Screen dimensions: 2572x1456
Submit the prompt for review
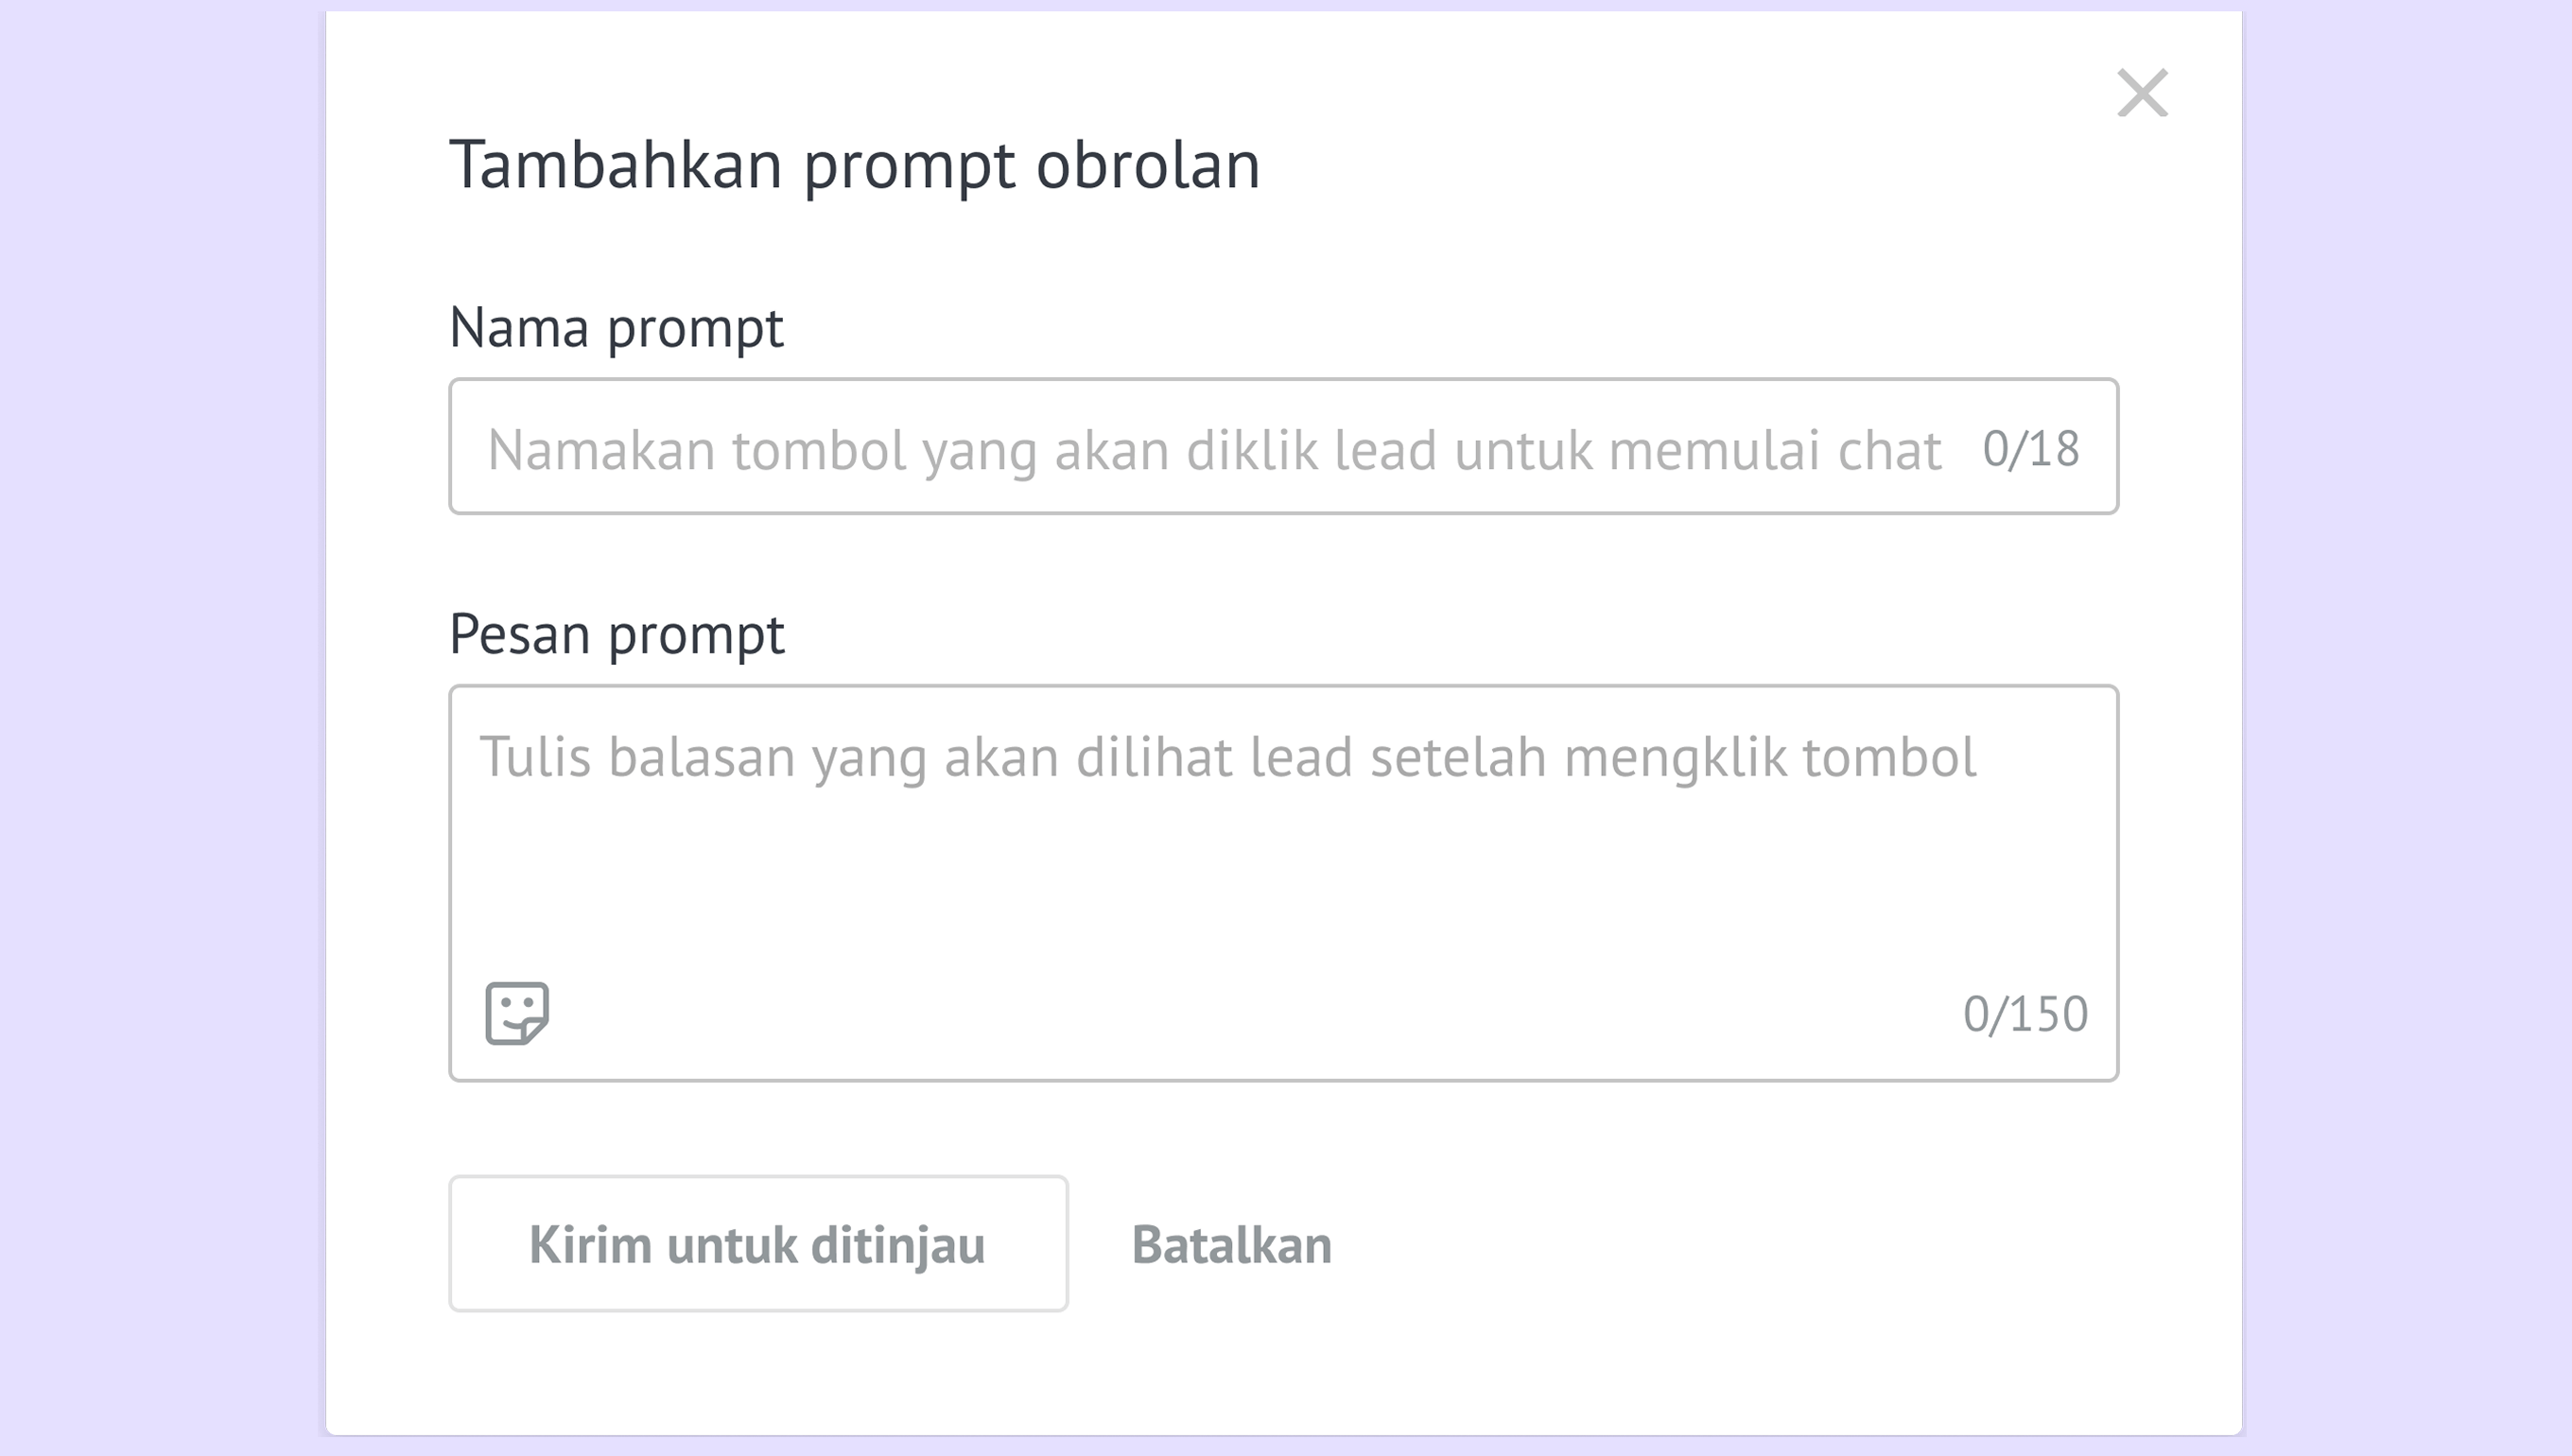coord(758,1244)
